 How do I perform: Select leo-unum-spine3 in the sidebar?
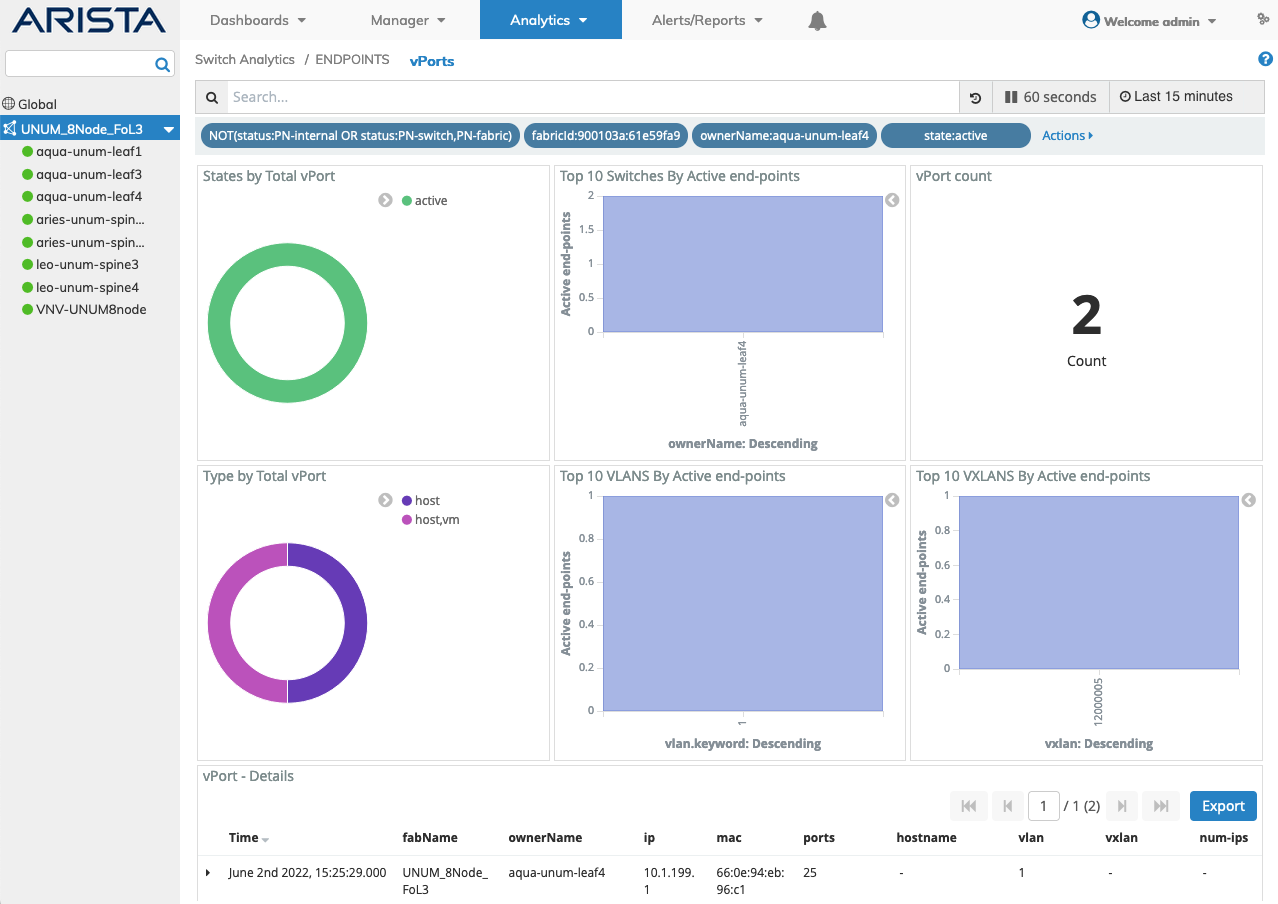[87, 264]
